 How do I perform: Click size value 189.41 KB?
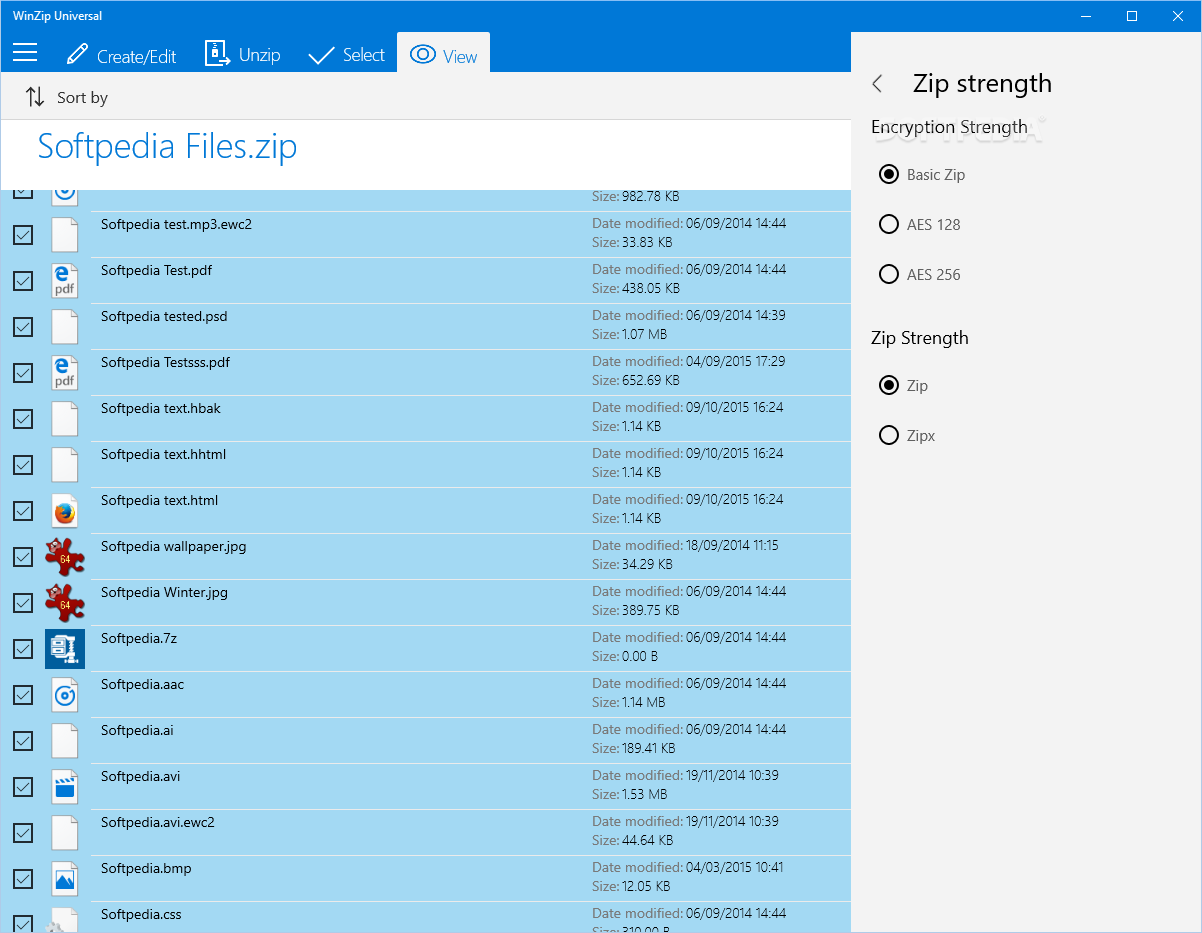click(x=649, y=748)
